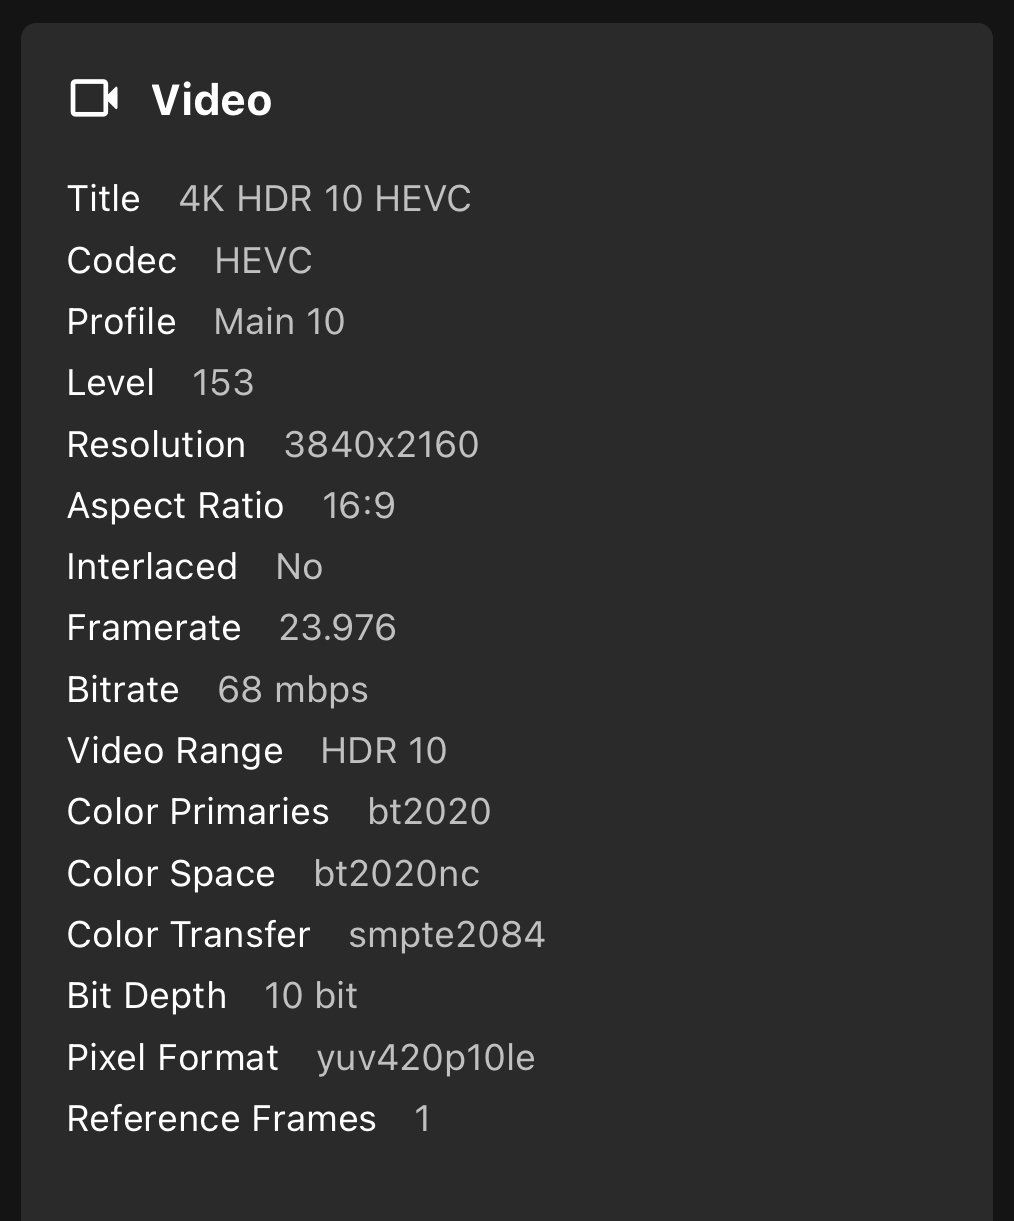Click the Pixel Format value "yuv420p10le"
Image resolution: width=1014 pixels, height=1221 pixels.
pyautogui.click(x=426, y=1058)
